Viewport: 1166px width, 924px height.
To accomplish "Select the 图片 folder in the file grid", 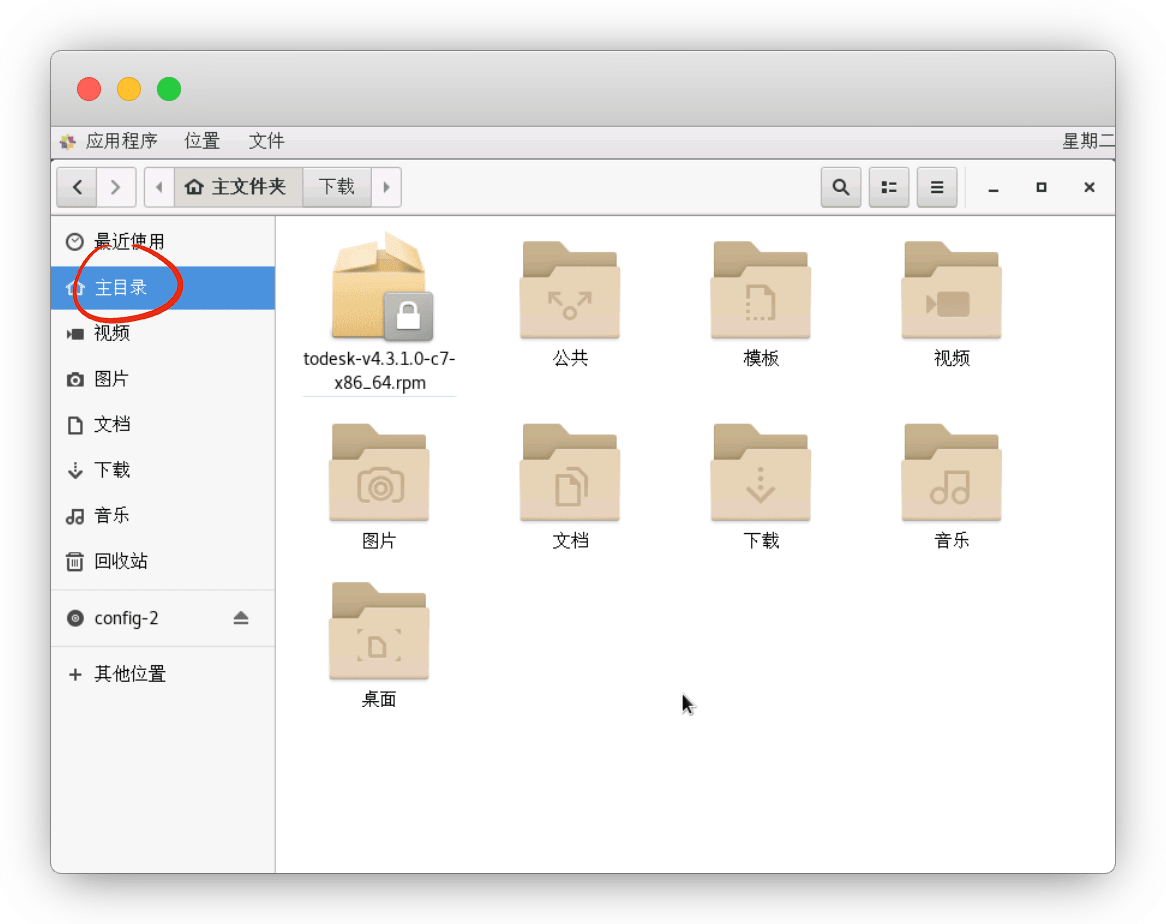I will tap(379, 472).
